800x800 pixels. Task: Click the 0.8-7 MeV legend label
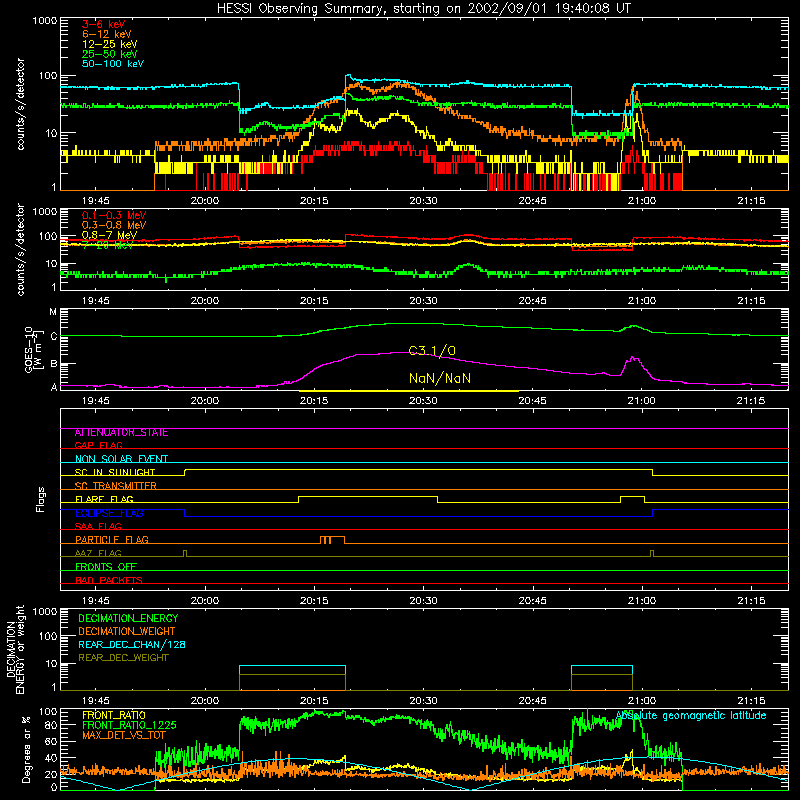point(109,235)
